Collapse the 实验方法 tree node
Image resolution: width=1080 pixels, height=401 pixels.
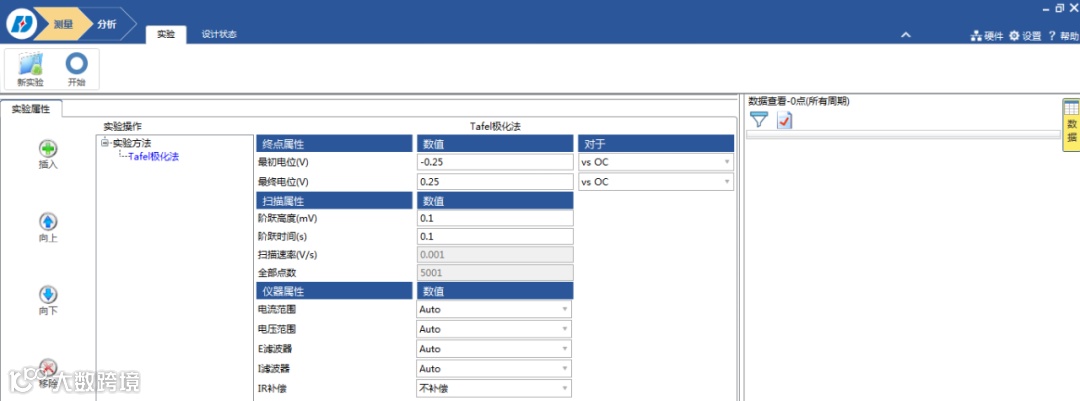tap(105, 143)
